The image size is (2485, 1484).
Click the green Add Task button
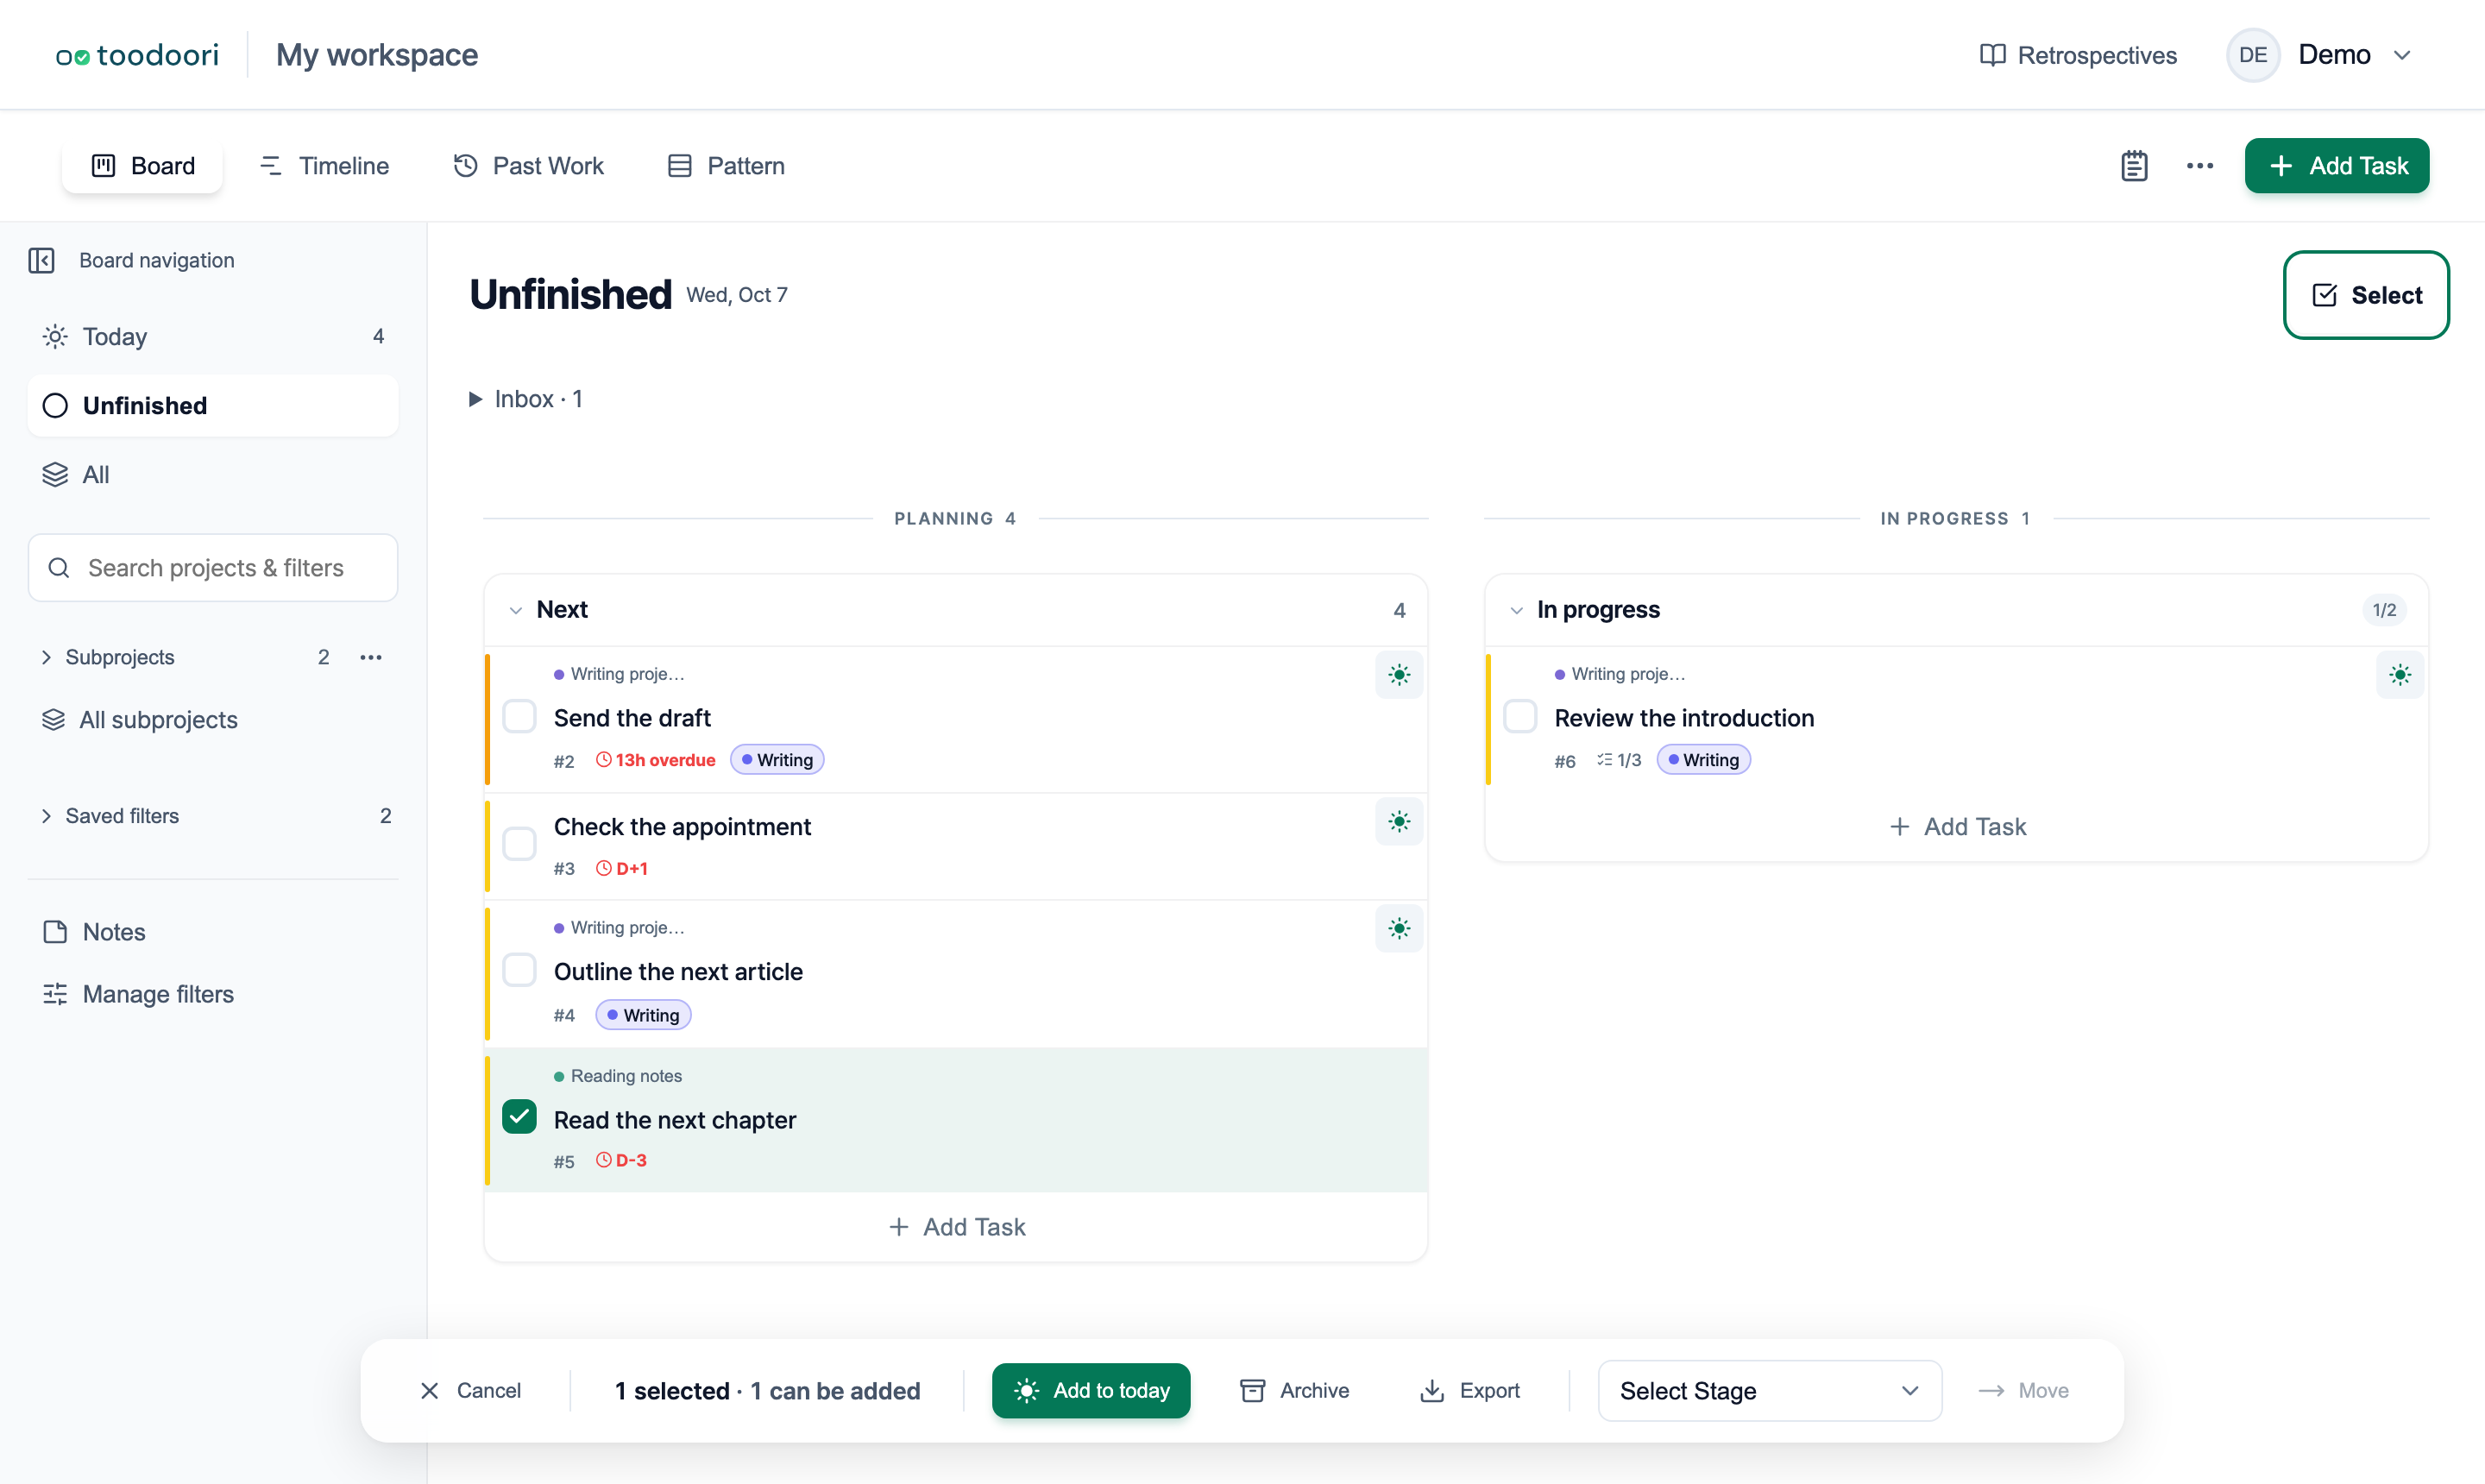pos(2337,166)
